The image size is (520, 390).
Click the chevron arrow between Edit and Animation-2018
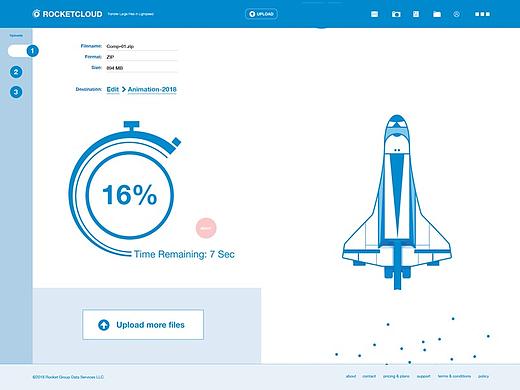click(124, 89)
